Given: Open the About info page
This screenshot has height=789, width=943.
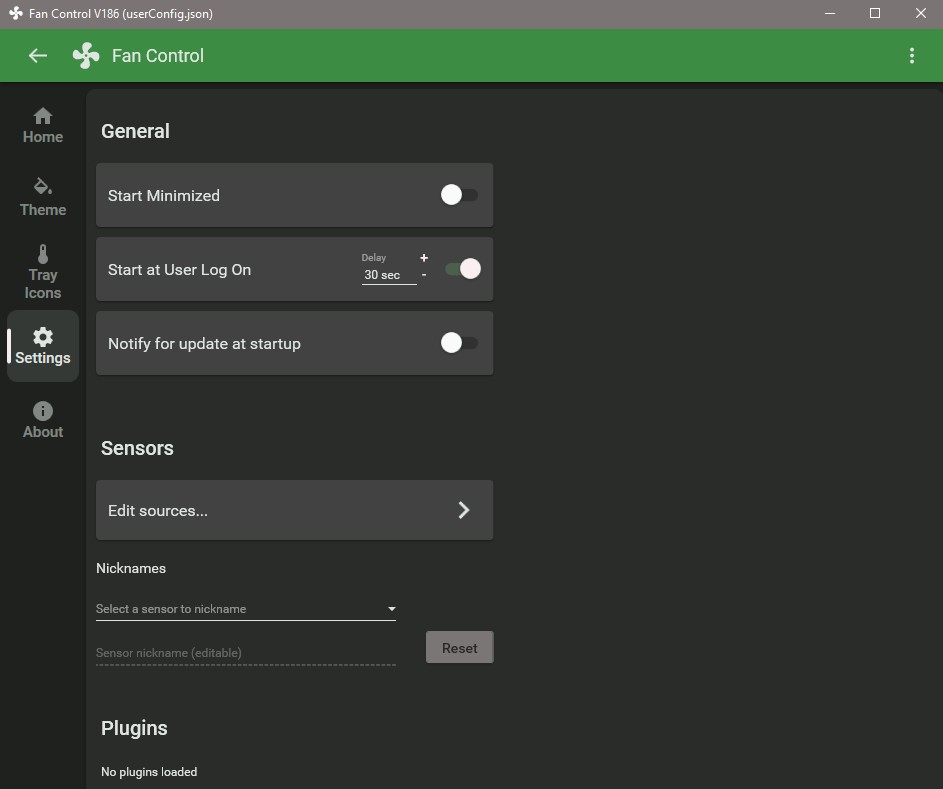Looking at the screenshot, I should coord(43,420).
